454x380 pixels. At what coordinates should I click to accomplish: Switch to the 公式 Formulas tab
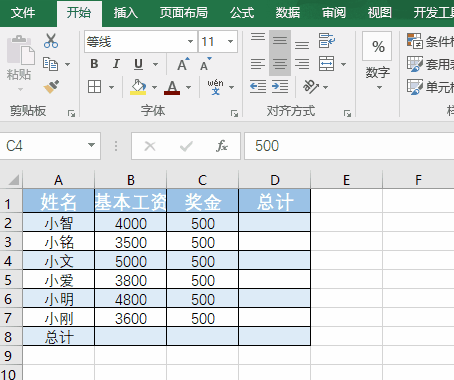coord(242,13)
